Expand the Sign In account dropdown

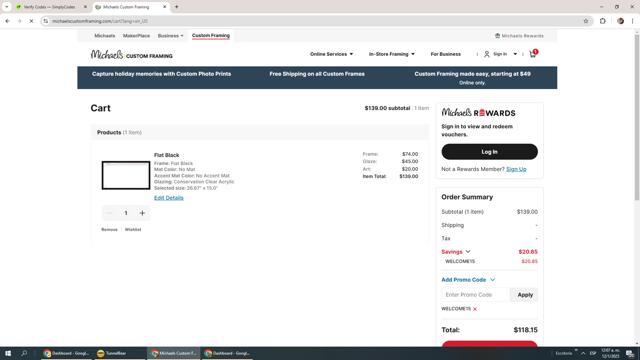515,54
